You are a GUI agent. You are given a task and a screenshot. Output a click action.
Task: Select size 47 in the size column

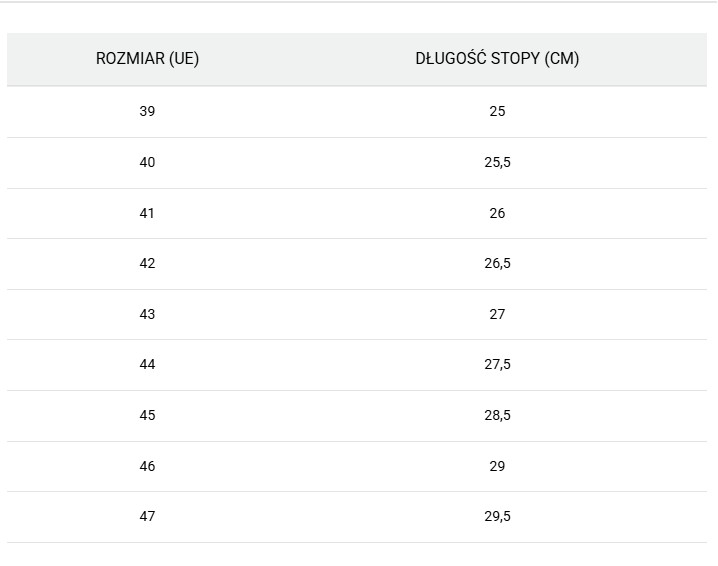[147, 516]
